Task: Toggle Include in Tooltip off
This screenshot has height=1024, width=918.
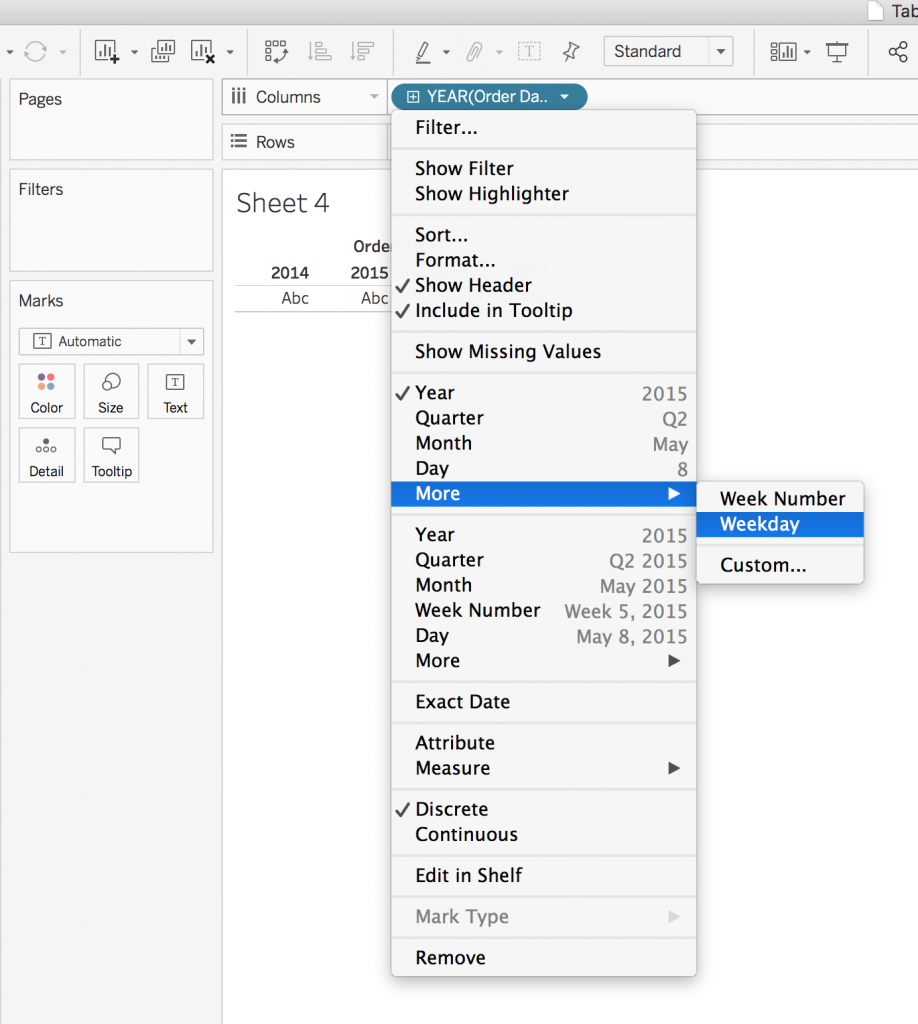Action: pos(493,310)
